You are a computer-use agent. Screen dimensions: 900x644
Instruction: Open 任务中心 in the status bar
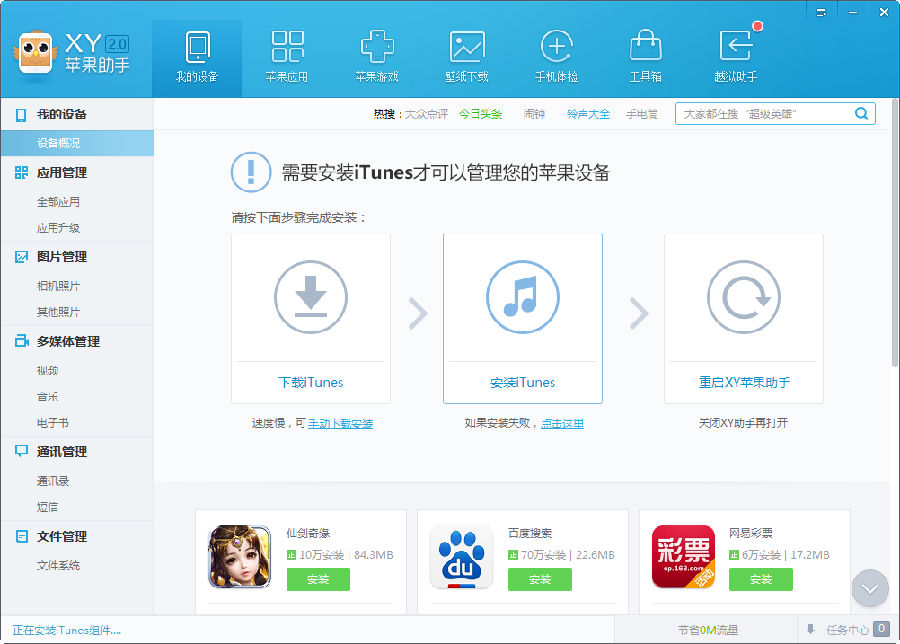click(x=848, y=630)
